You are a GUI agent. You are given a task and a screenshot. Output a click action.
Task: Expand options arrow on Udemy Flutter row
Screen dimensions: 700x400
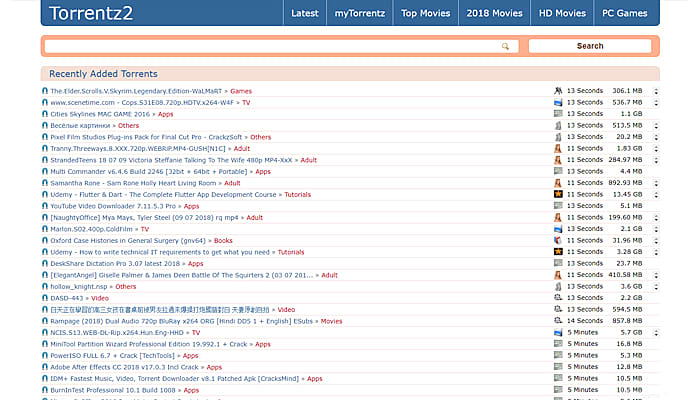pyautogui.click(x=656, y=195)
